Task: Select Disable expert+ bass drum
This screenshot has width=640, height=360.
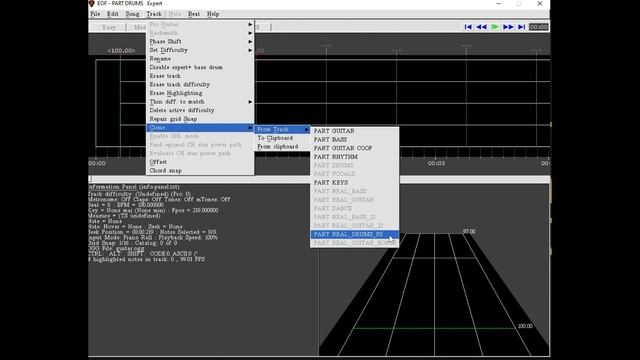Action: click(200, 67)
